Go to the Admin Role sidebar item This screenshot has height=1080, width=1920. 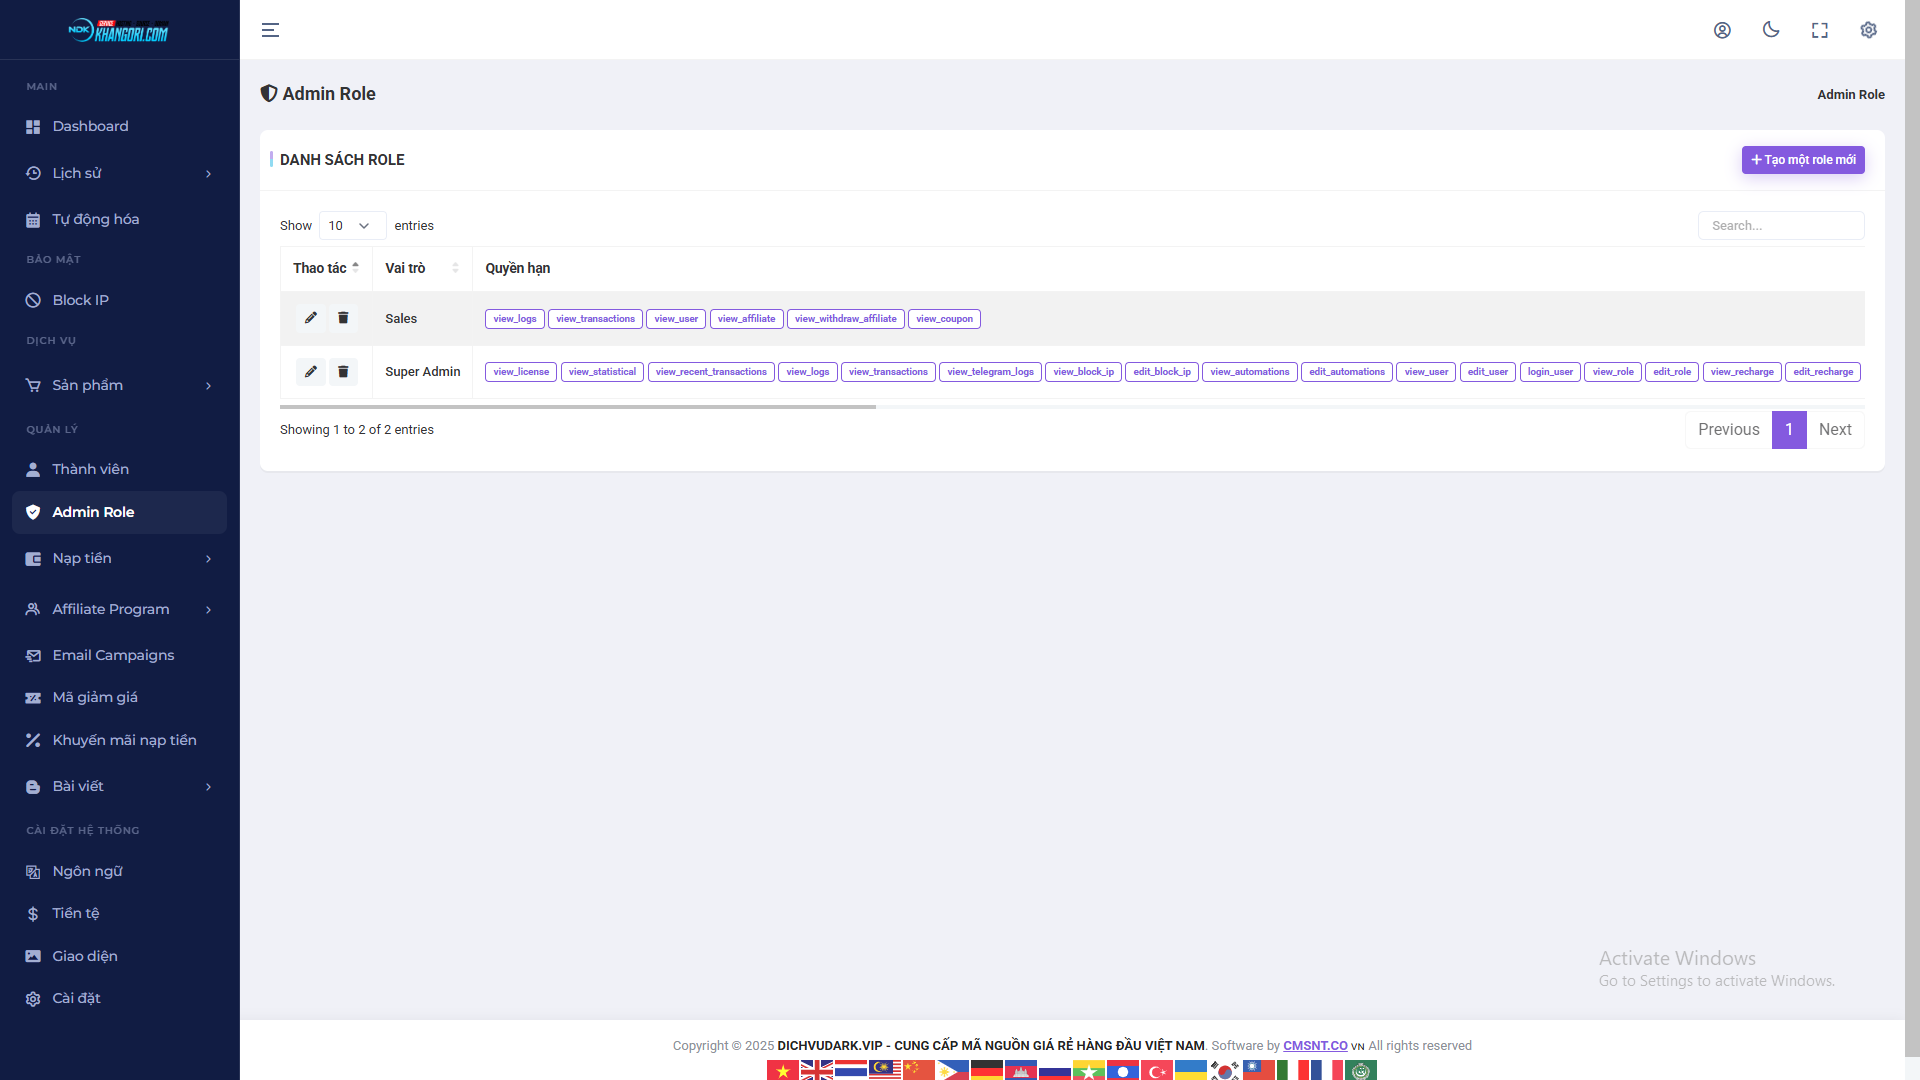click(93, 512)
